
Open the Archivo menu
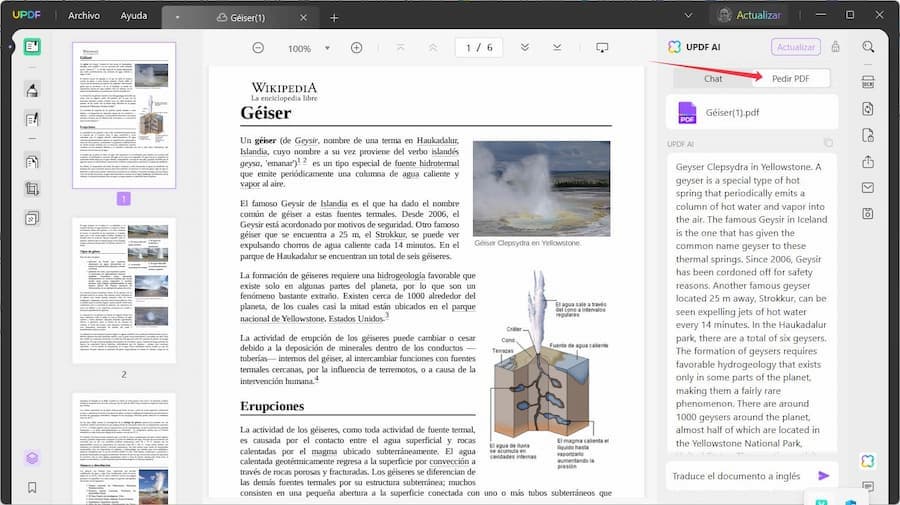click(84, 15)
